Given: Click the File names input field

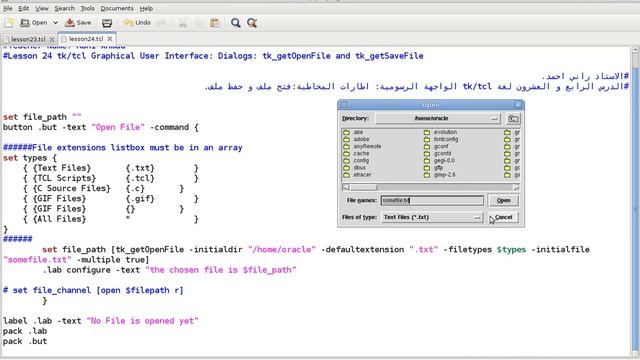Looking at the screenshot, I should (x=432, y=200).
